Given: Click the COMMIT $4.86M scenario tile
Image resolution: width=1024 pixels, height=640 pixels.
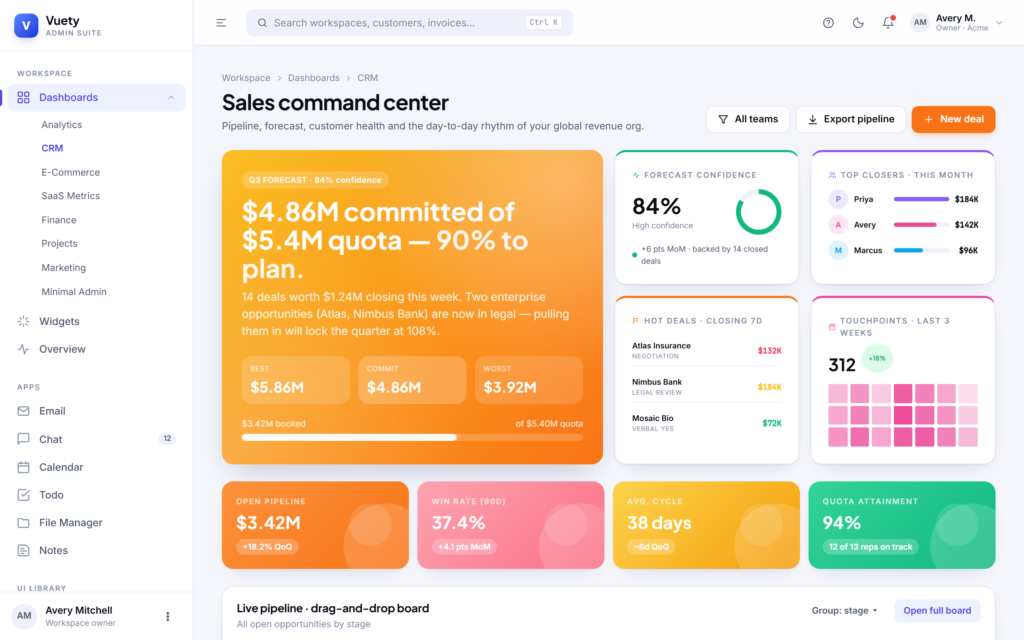Looking at the screenshot, I should [412, 379].
